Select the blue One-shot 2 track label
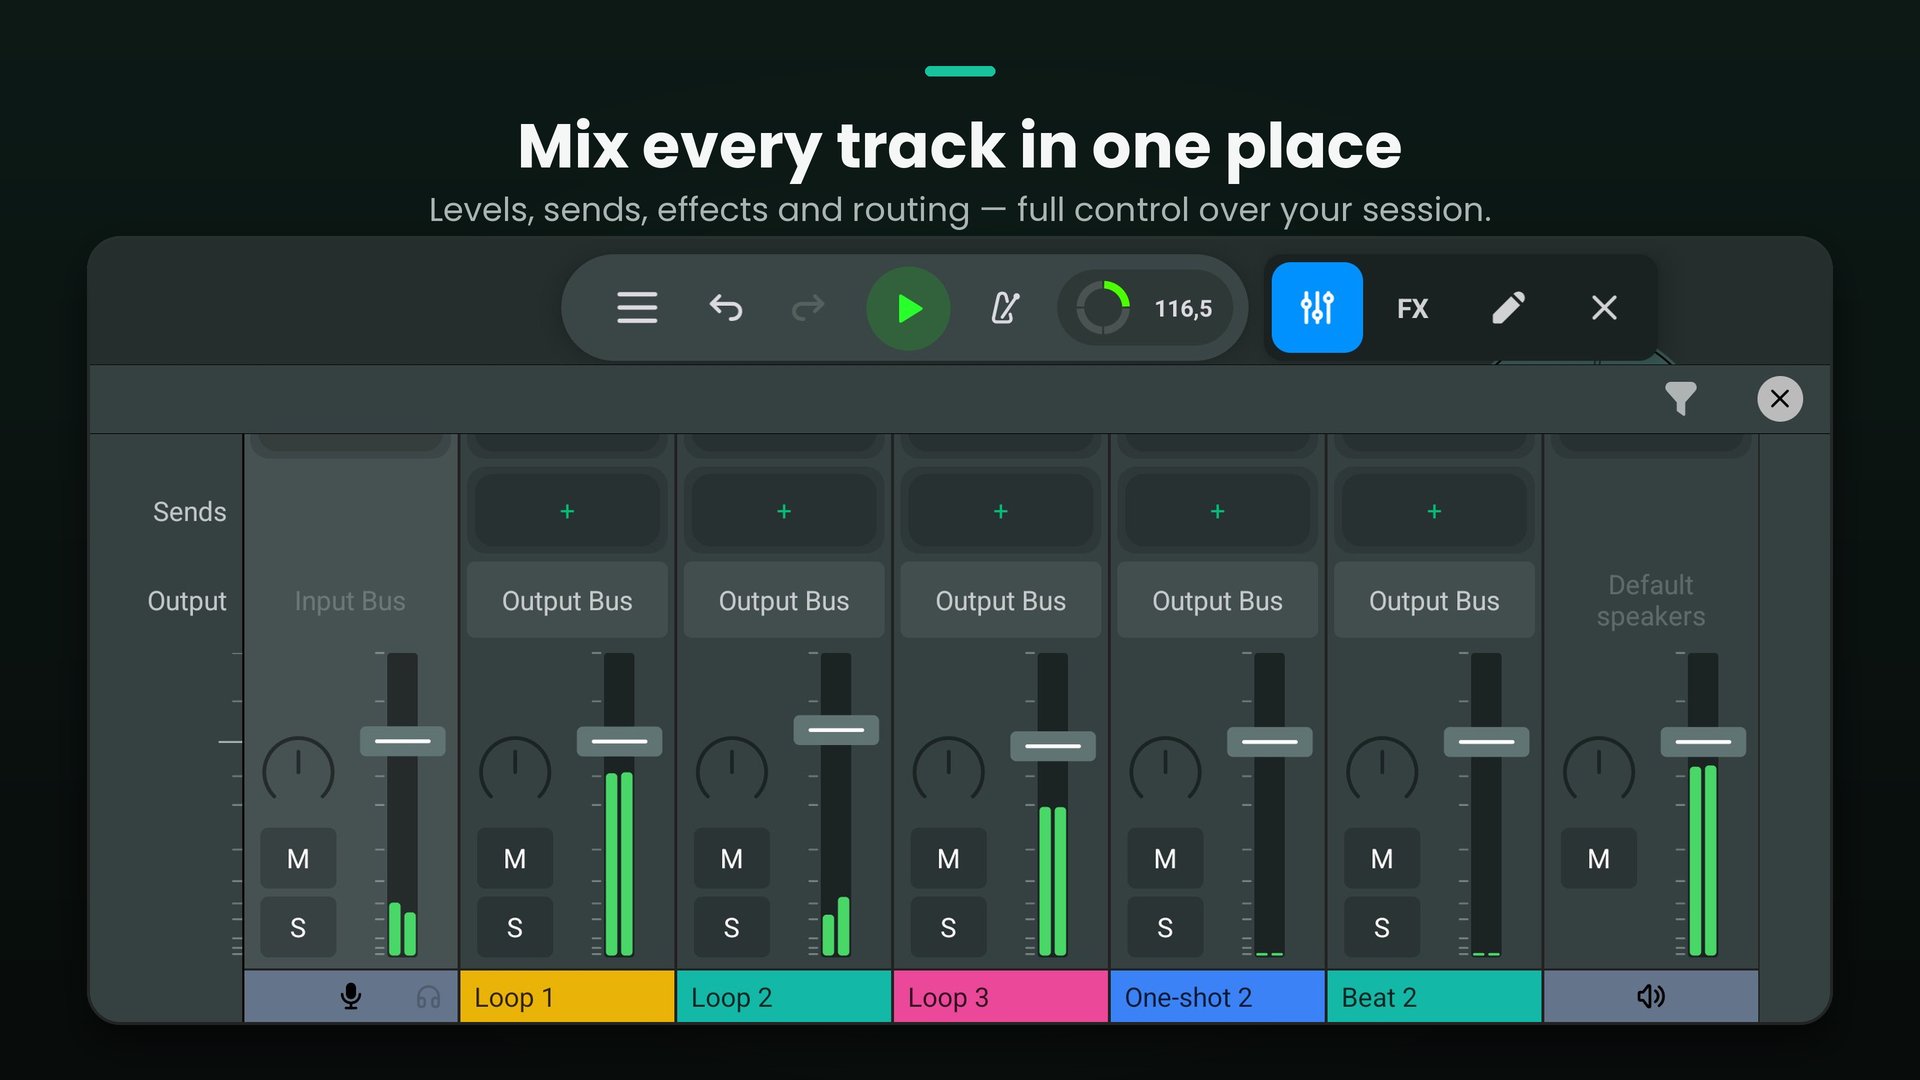The width and height of the screenshot is (1920, 1080). 1217,997
